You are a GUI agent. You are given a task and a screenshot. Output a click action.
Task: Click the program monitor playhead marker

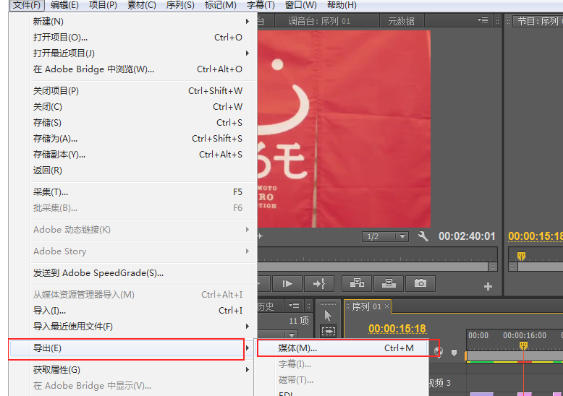(521, 256)
